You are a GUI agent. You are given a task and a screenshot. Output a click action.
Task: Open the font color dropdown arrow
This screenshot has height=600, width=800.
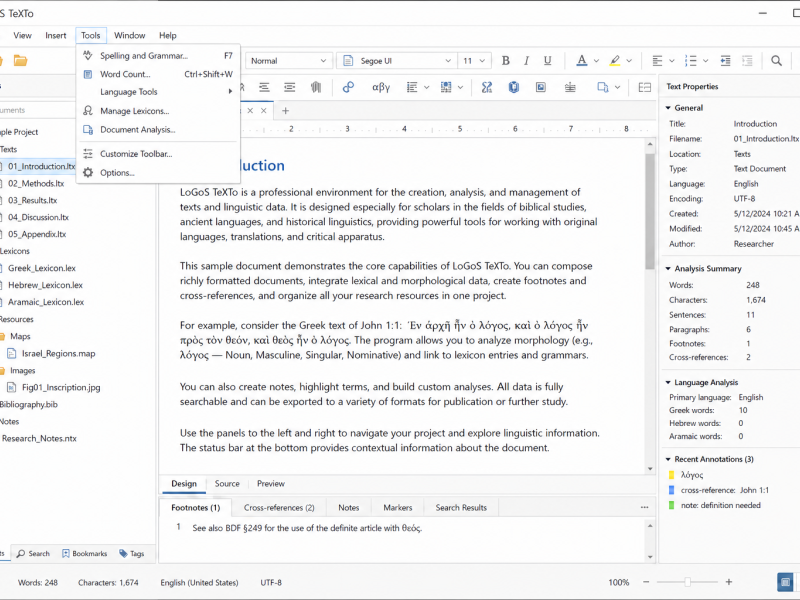click(596, 61)
